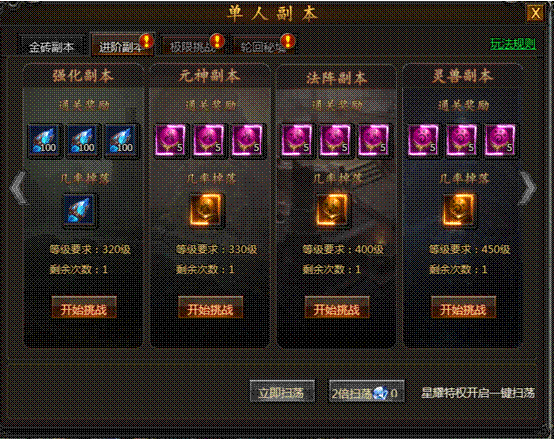Click the 立即扫荡 button
This screenshot has width=554, height=439.
coord(282,392)
